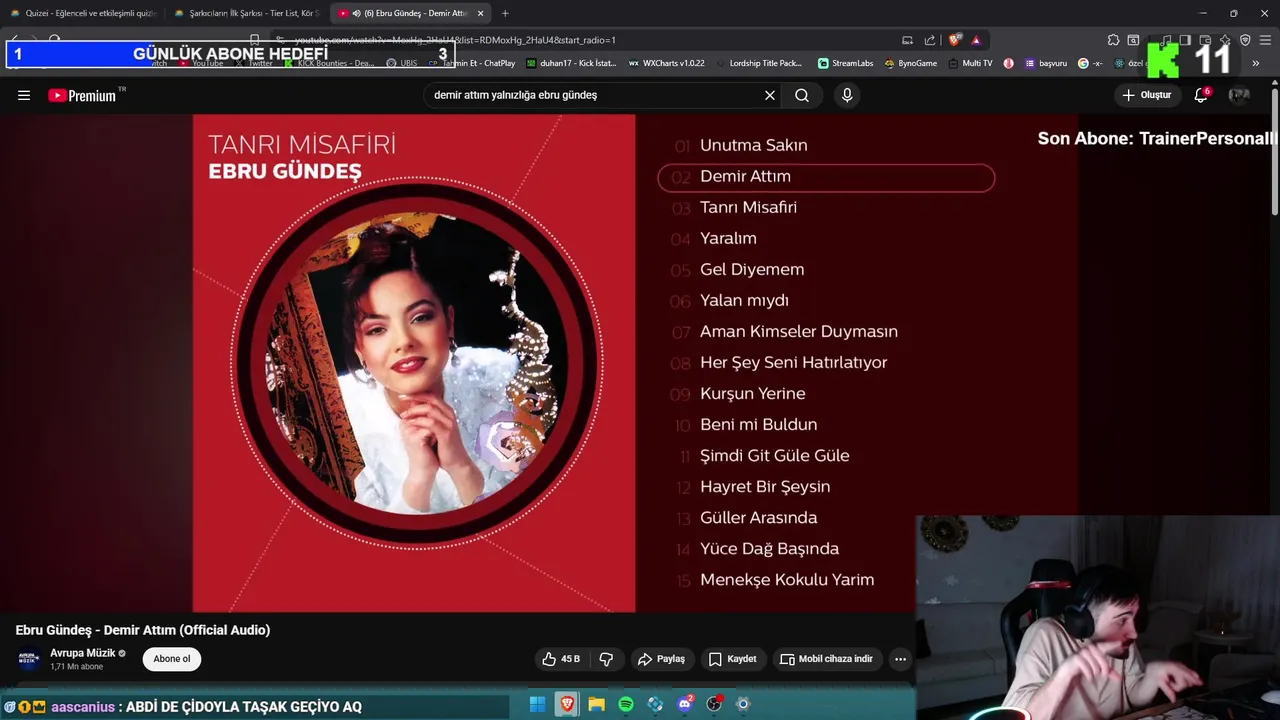Screen dimensions: 1280x720
Task: Subscribe using the Abone ol button
Action: 172,659
